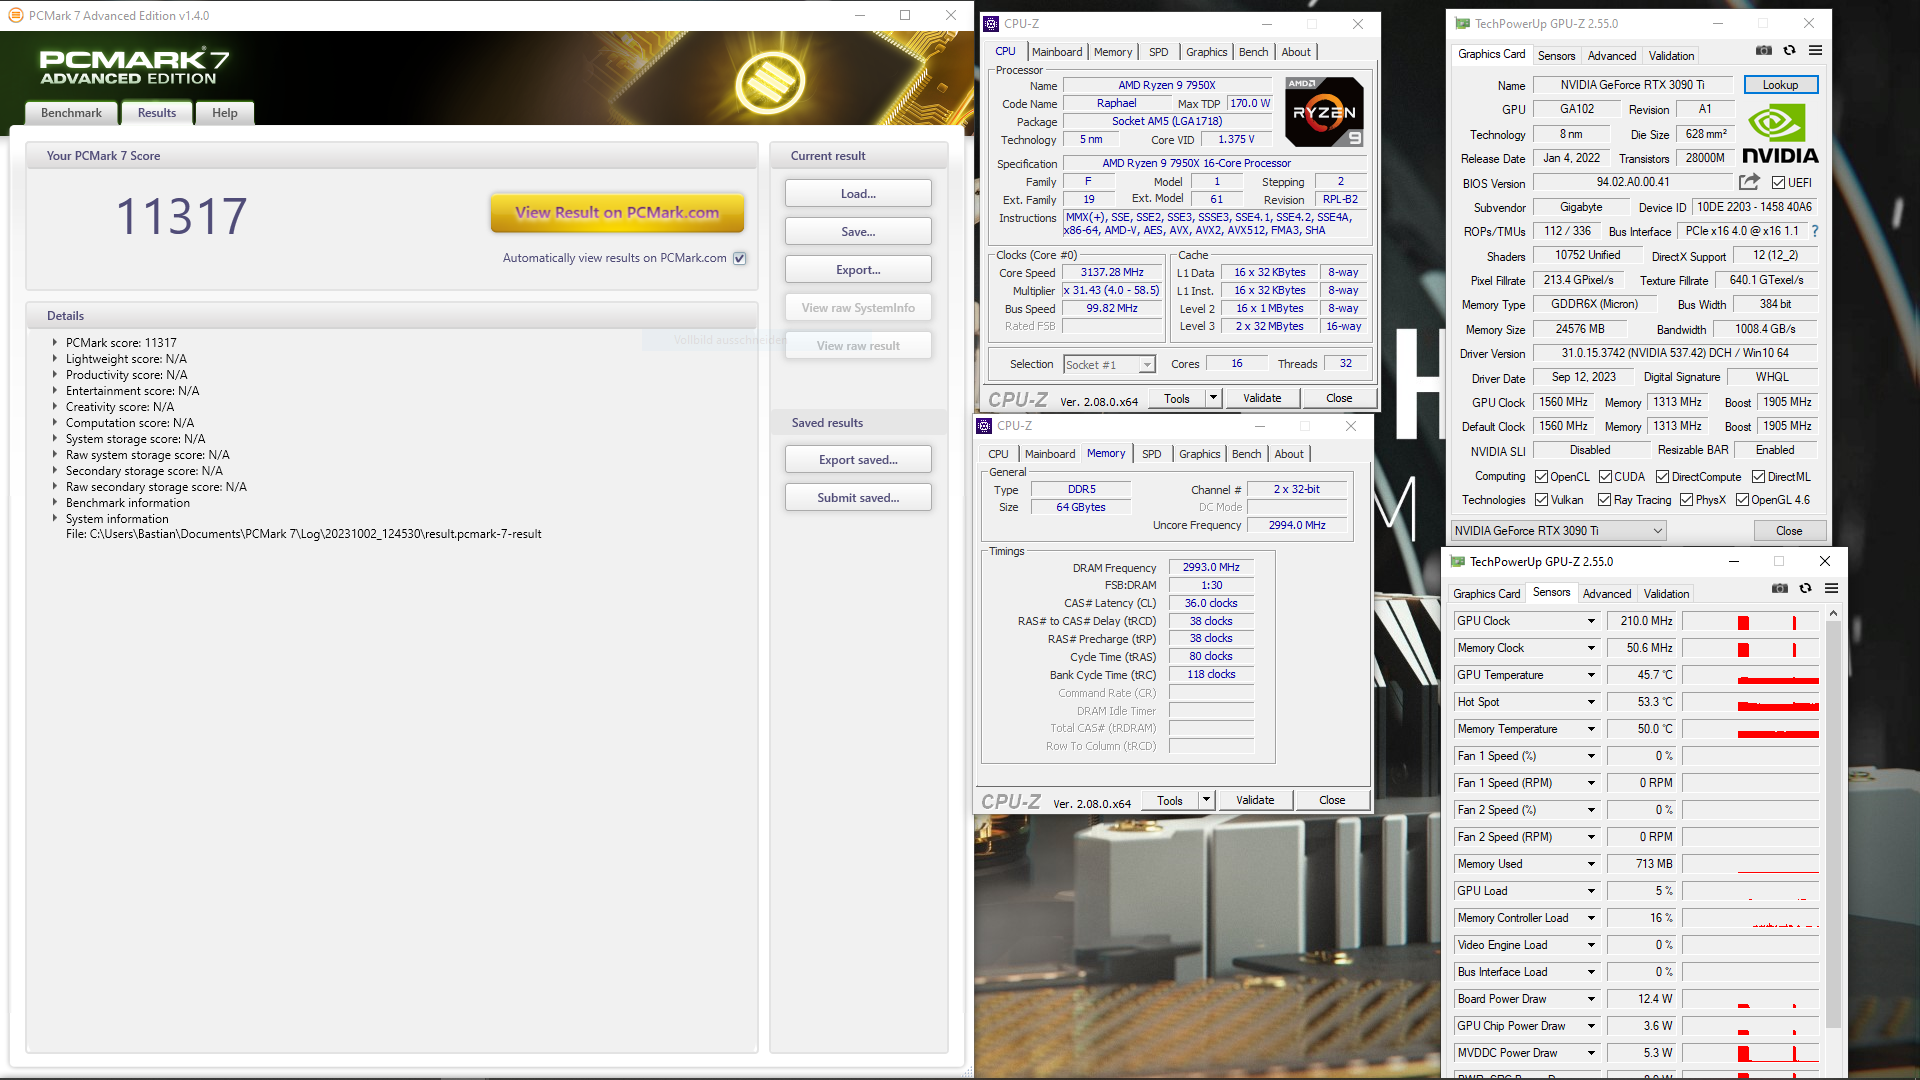Switch to the Help tab in PCMark 7

click(225, 113)
